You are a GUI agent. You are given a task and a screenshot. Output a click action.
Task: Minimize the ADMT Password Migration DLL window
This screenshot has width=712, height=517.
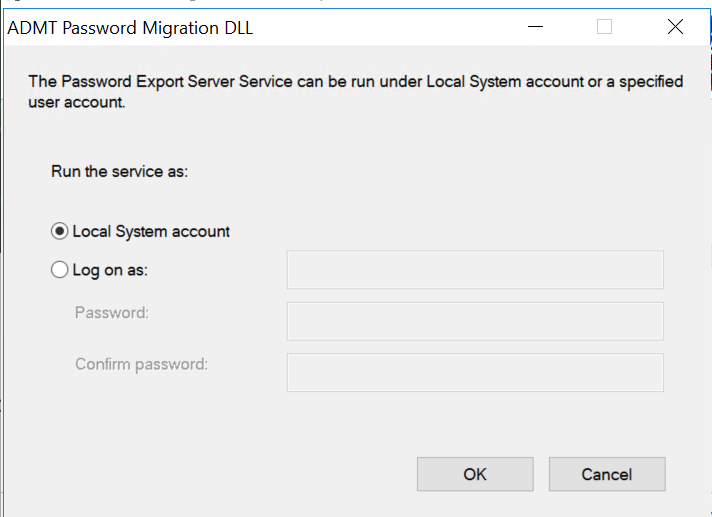pyautogui.click(x=535, y=27)
